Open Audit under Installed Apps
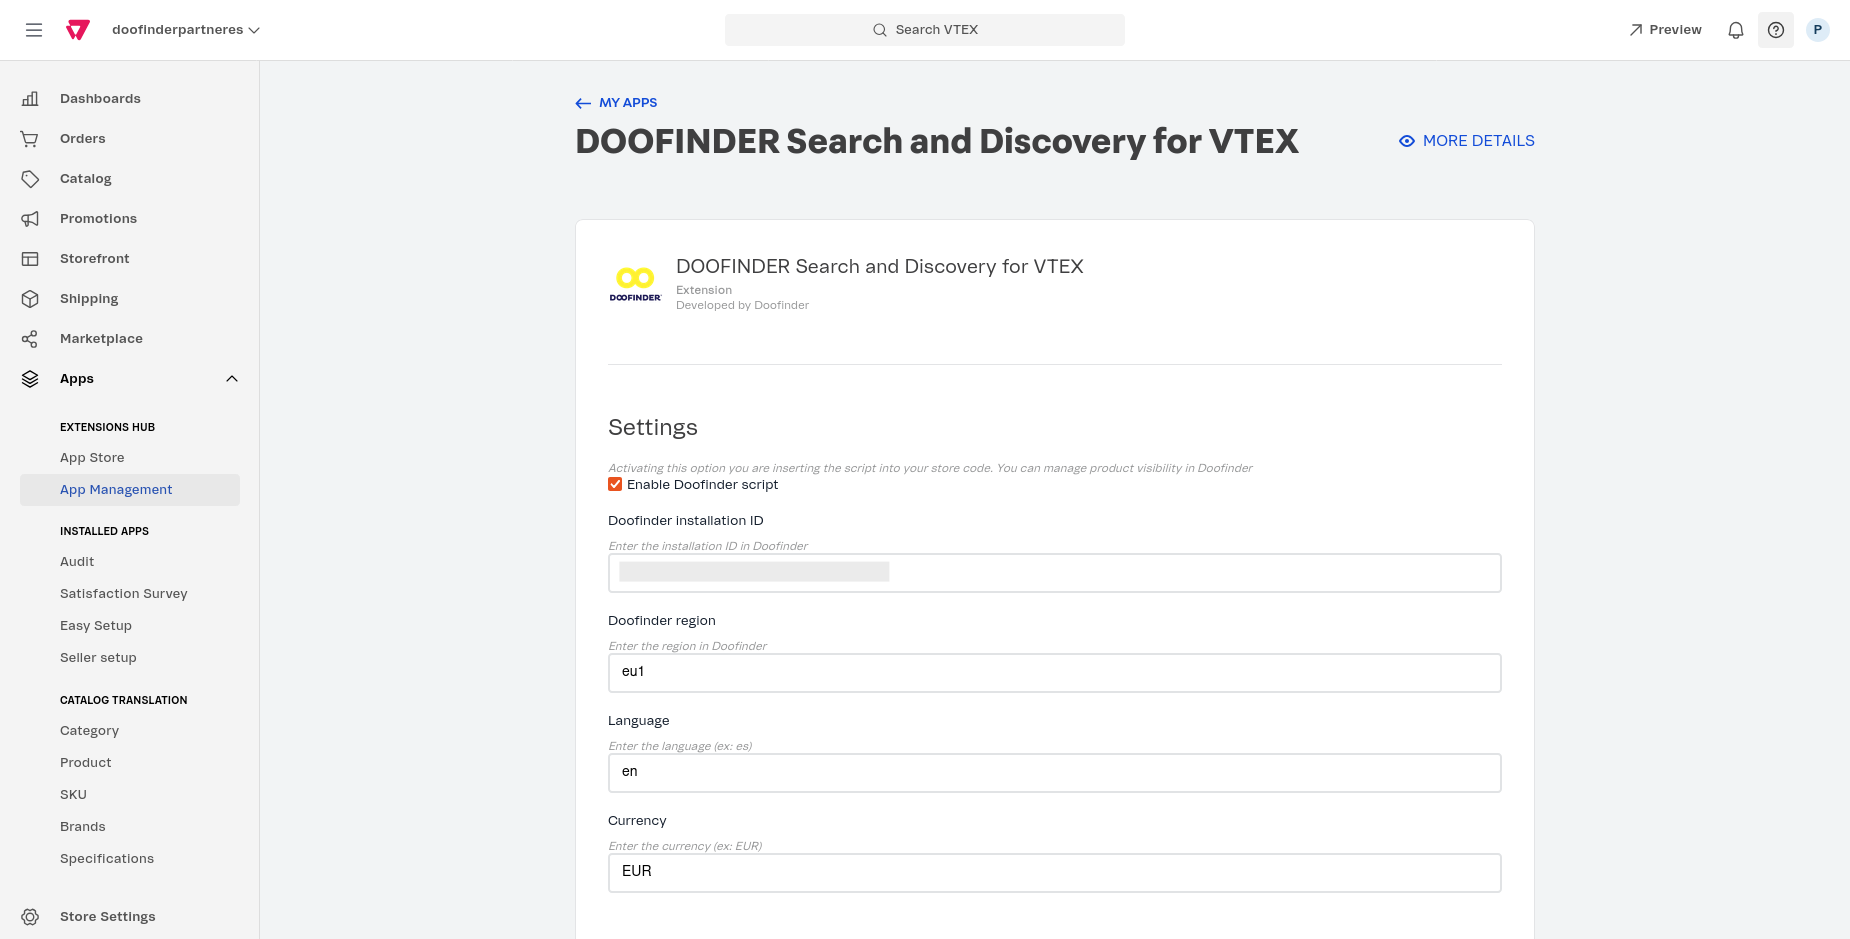 [77, 562]
